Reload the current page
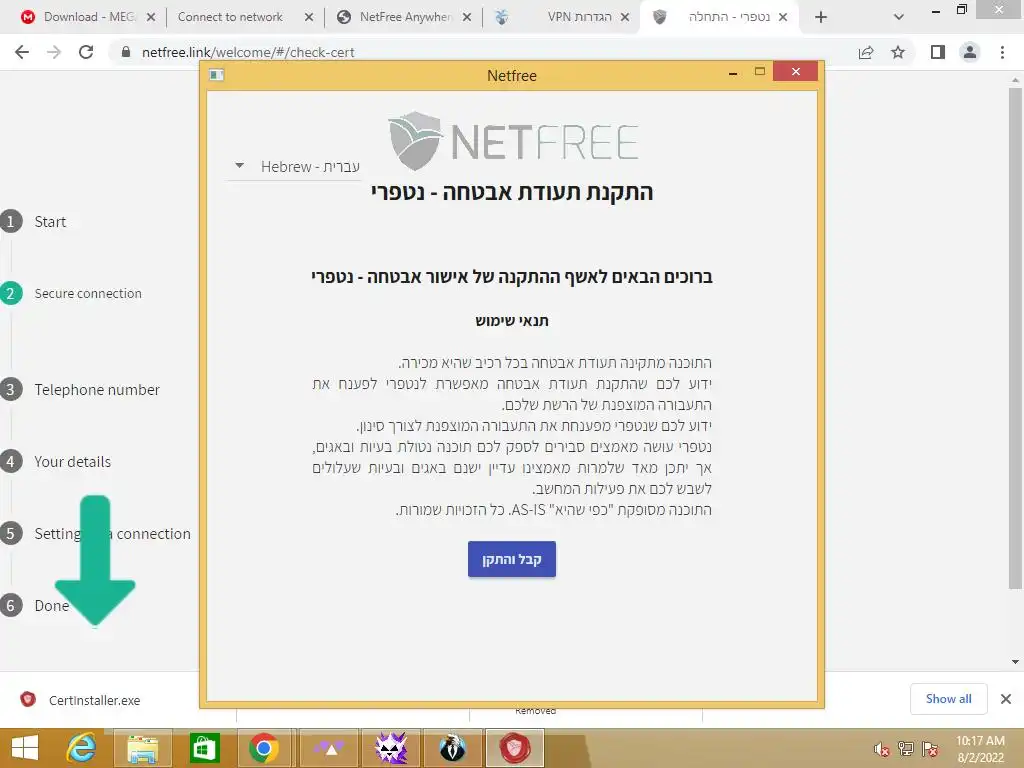 pos(86,52)
